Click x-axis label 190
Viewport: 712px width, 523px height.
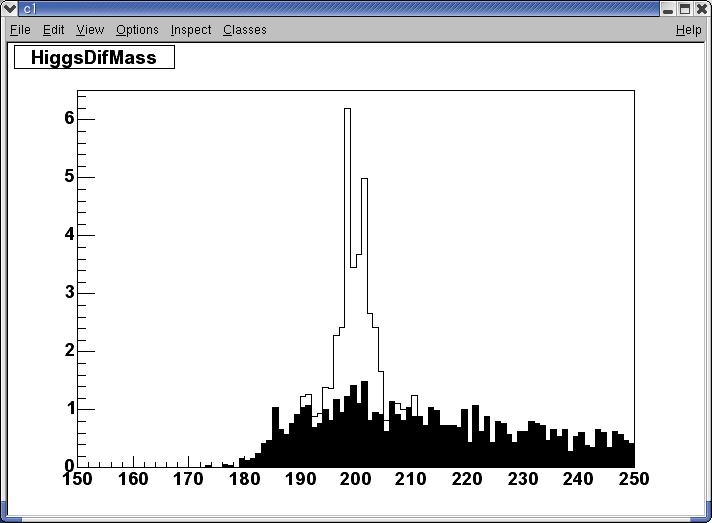(x=300, y=479)
